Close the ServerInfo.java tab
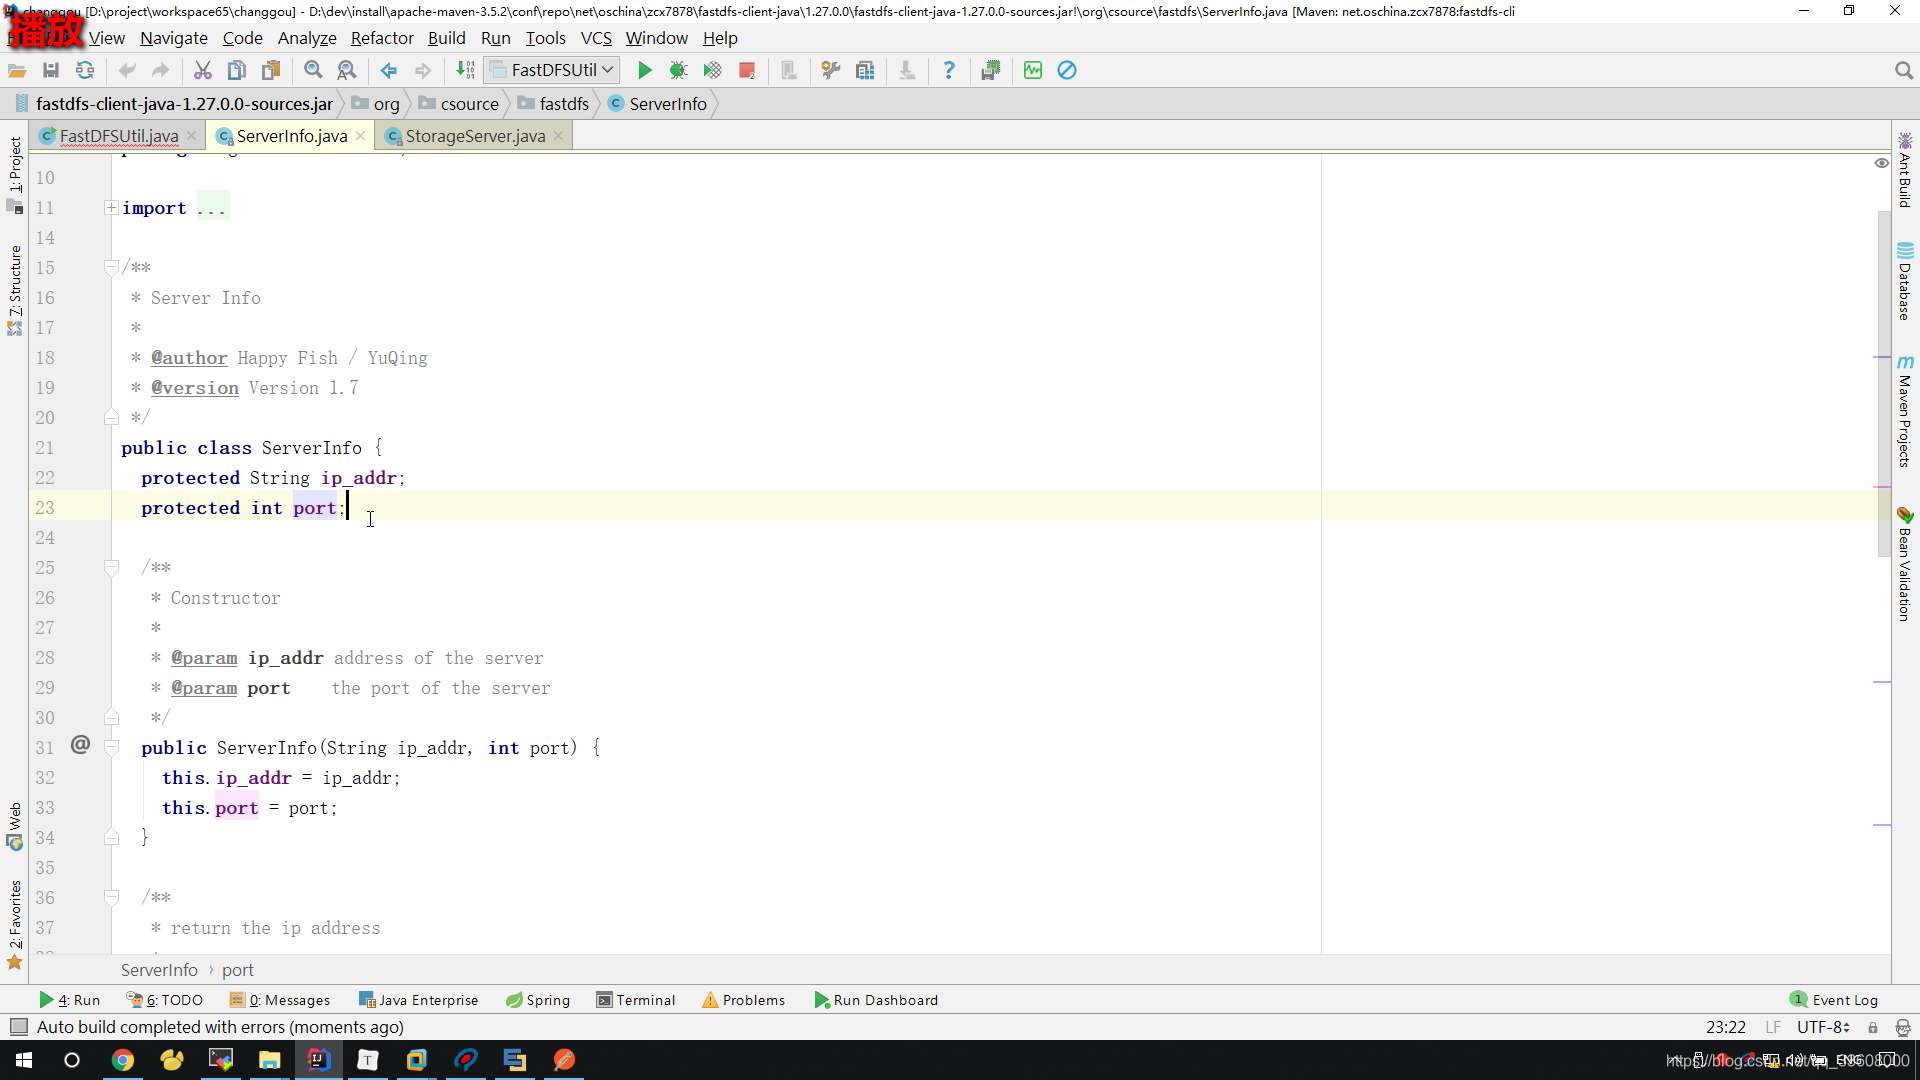 (360, 136)
